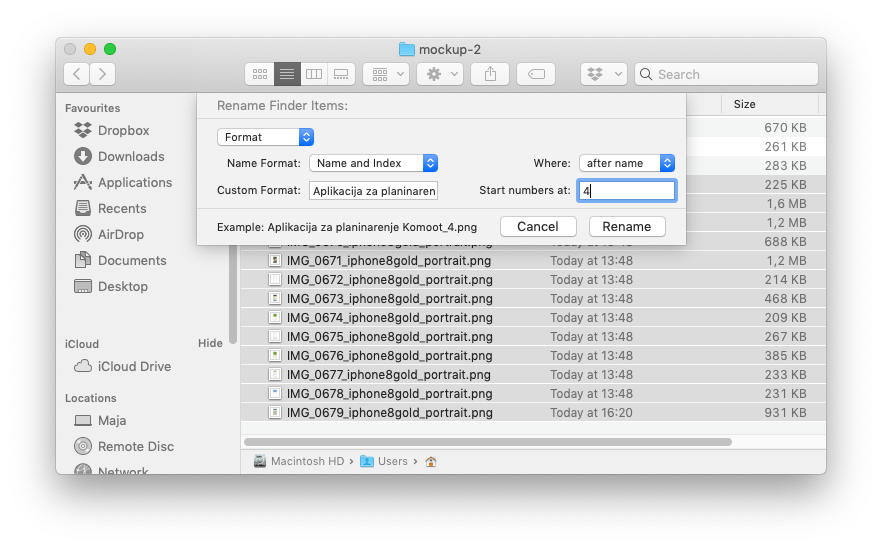
Task: Switch to gallery view in toolbar
Action: [341, 74]
